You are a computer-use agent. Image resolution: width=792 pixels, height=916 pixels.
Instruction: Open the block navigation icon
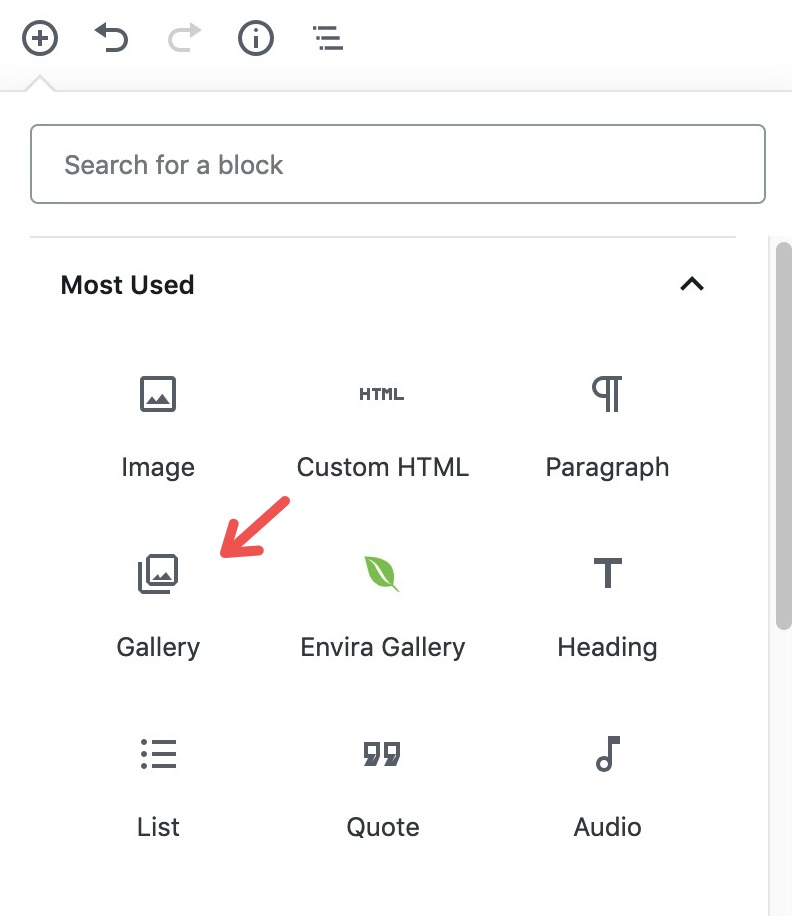coord(328,38)
